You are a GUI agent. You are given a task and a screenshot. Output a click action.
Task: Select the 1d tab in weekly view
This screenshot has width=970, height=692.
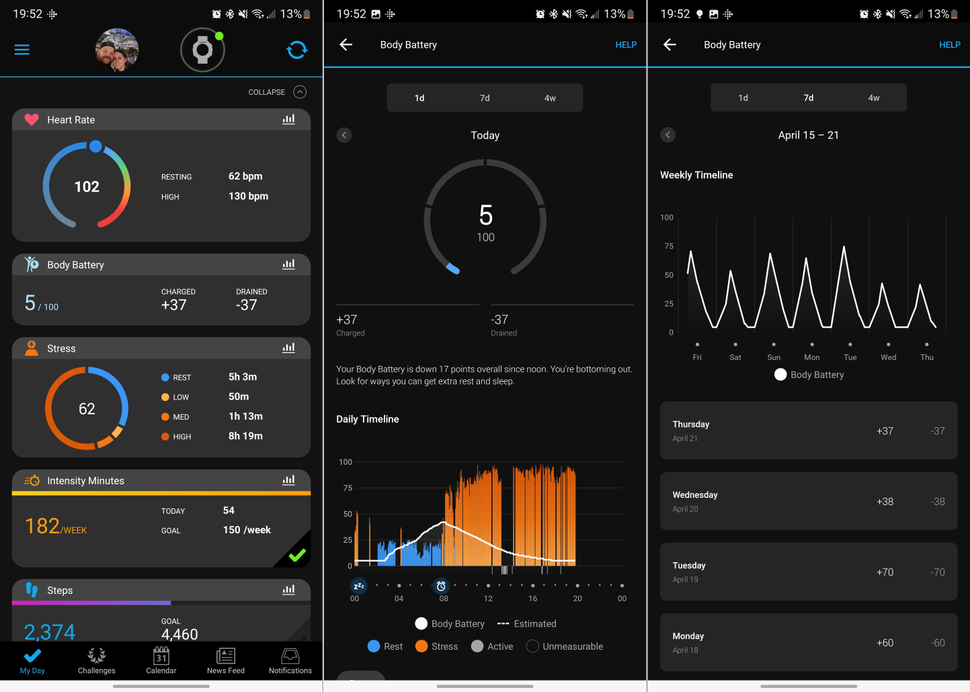[744, 97]
